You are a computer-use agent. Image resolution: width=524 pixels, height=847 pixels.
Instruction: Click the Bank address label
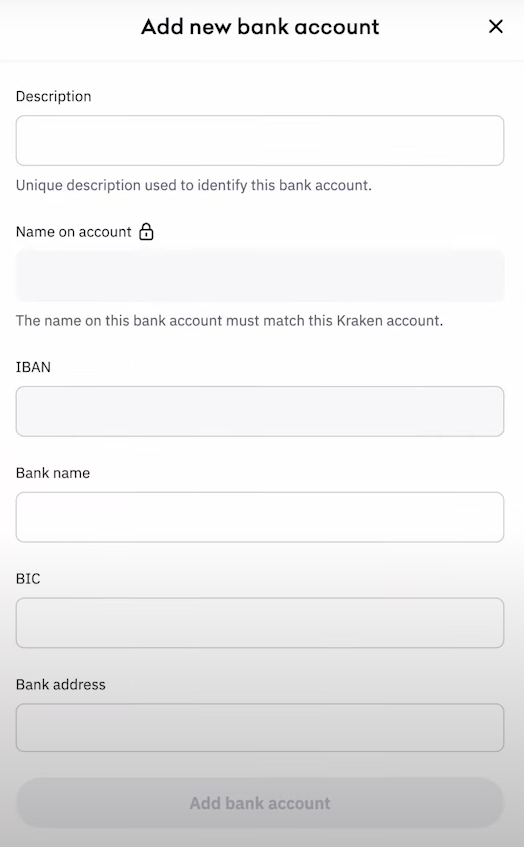click(x=61, y=684)
